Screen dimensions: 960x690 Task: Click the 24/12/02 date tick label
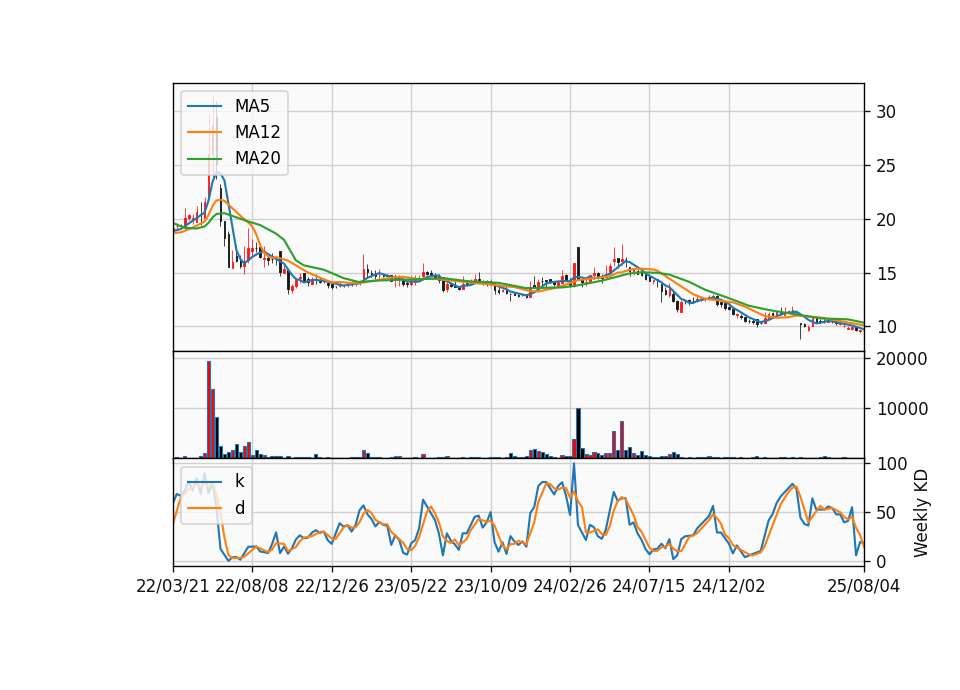pos(729,586)
